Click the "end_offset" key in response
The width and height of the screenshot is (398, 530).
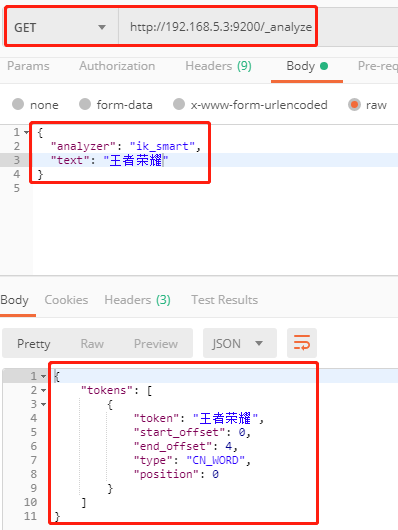click(173, 447)
